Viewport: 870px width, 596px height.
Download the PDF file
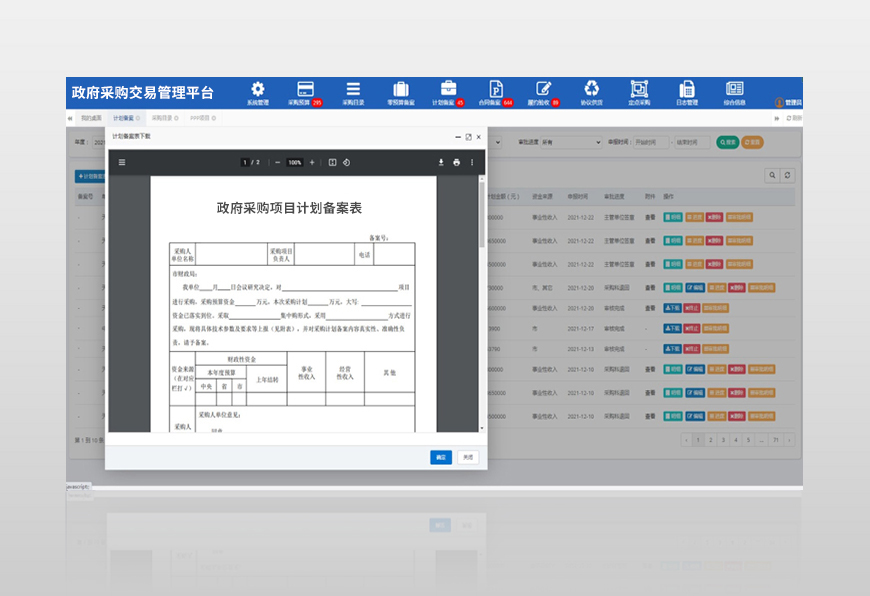click(x=440, y=162)
